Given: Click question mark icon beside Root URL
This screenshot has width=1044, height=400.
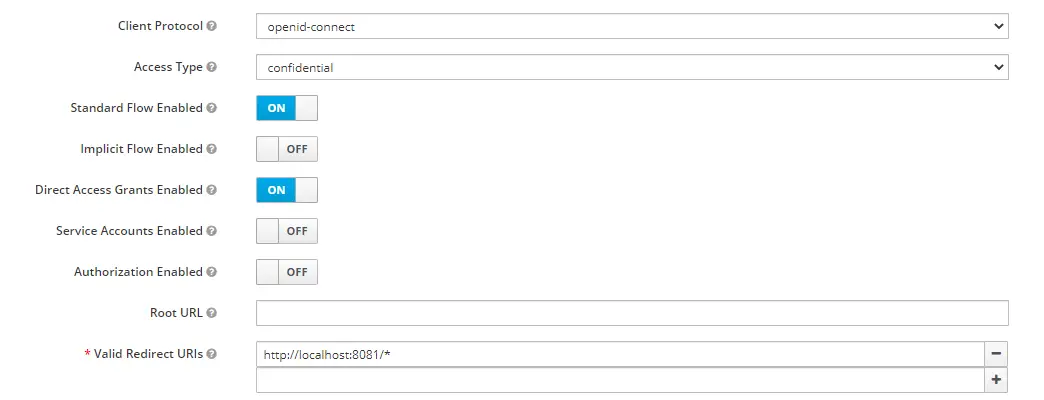Looking at the screenshot, I should click(x=212, y=313).
